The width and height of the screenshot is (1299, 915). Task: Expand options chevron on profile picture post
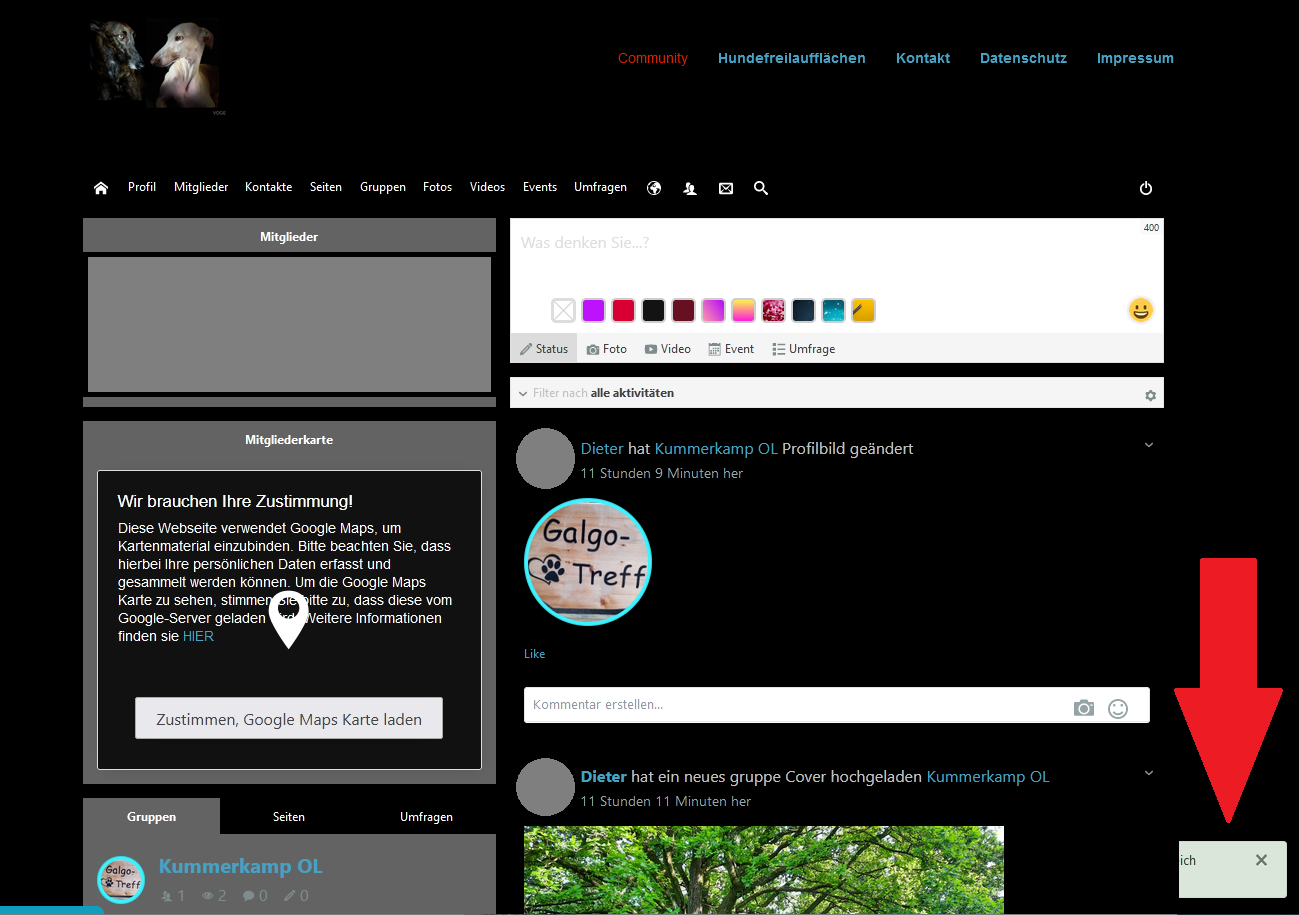(x=1149, y=445)
